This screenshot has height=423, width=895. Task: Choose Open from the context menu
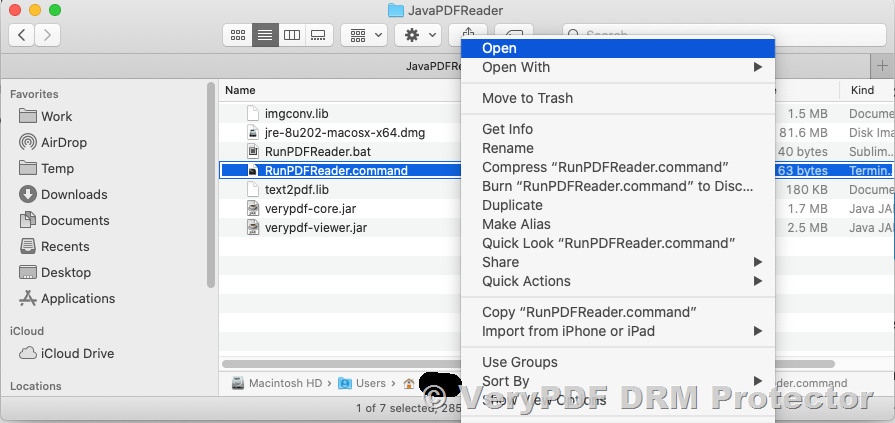[x=499, y=47]
